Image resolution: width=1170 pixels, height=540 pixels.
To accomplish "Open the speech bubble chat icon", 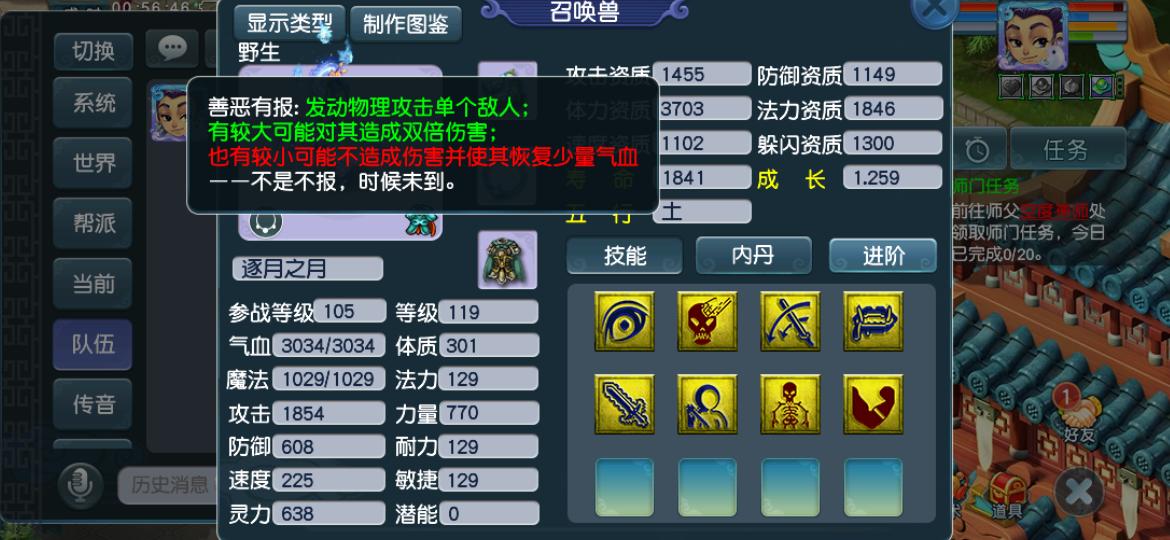I will coord(172,49).
